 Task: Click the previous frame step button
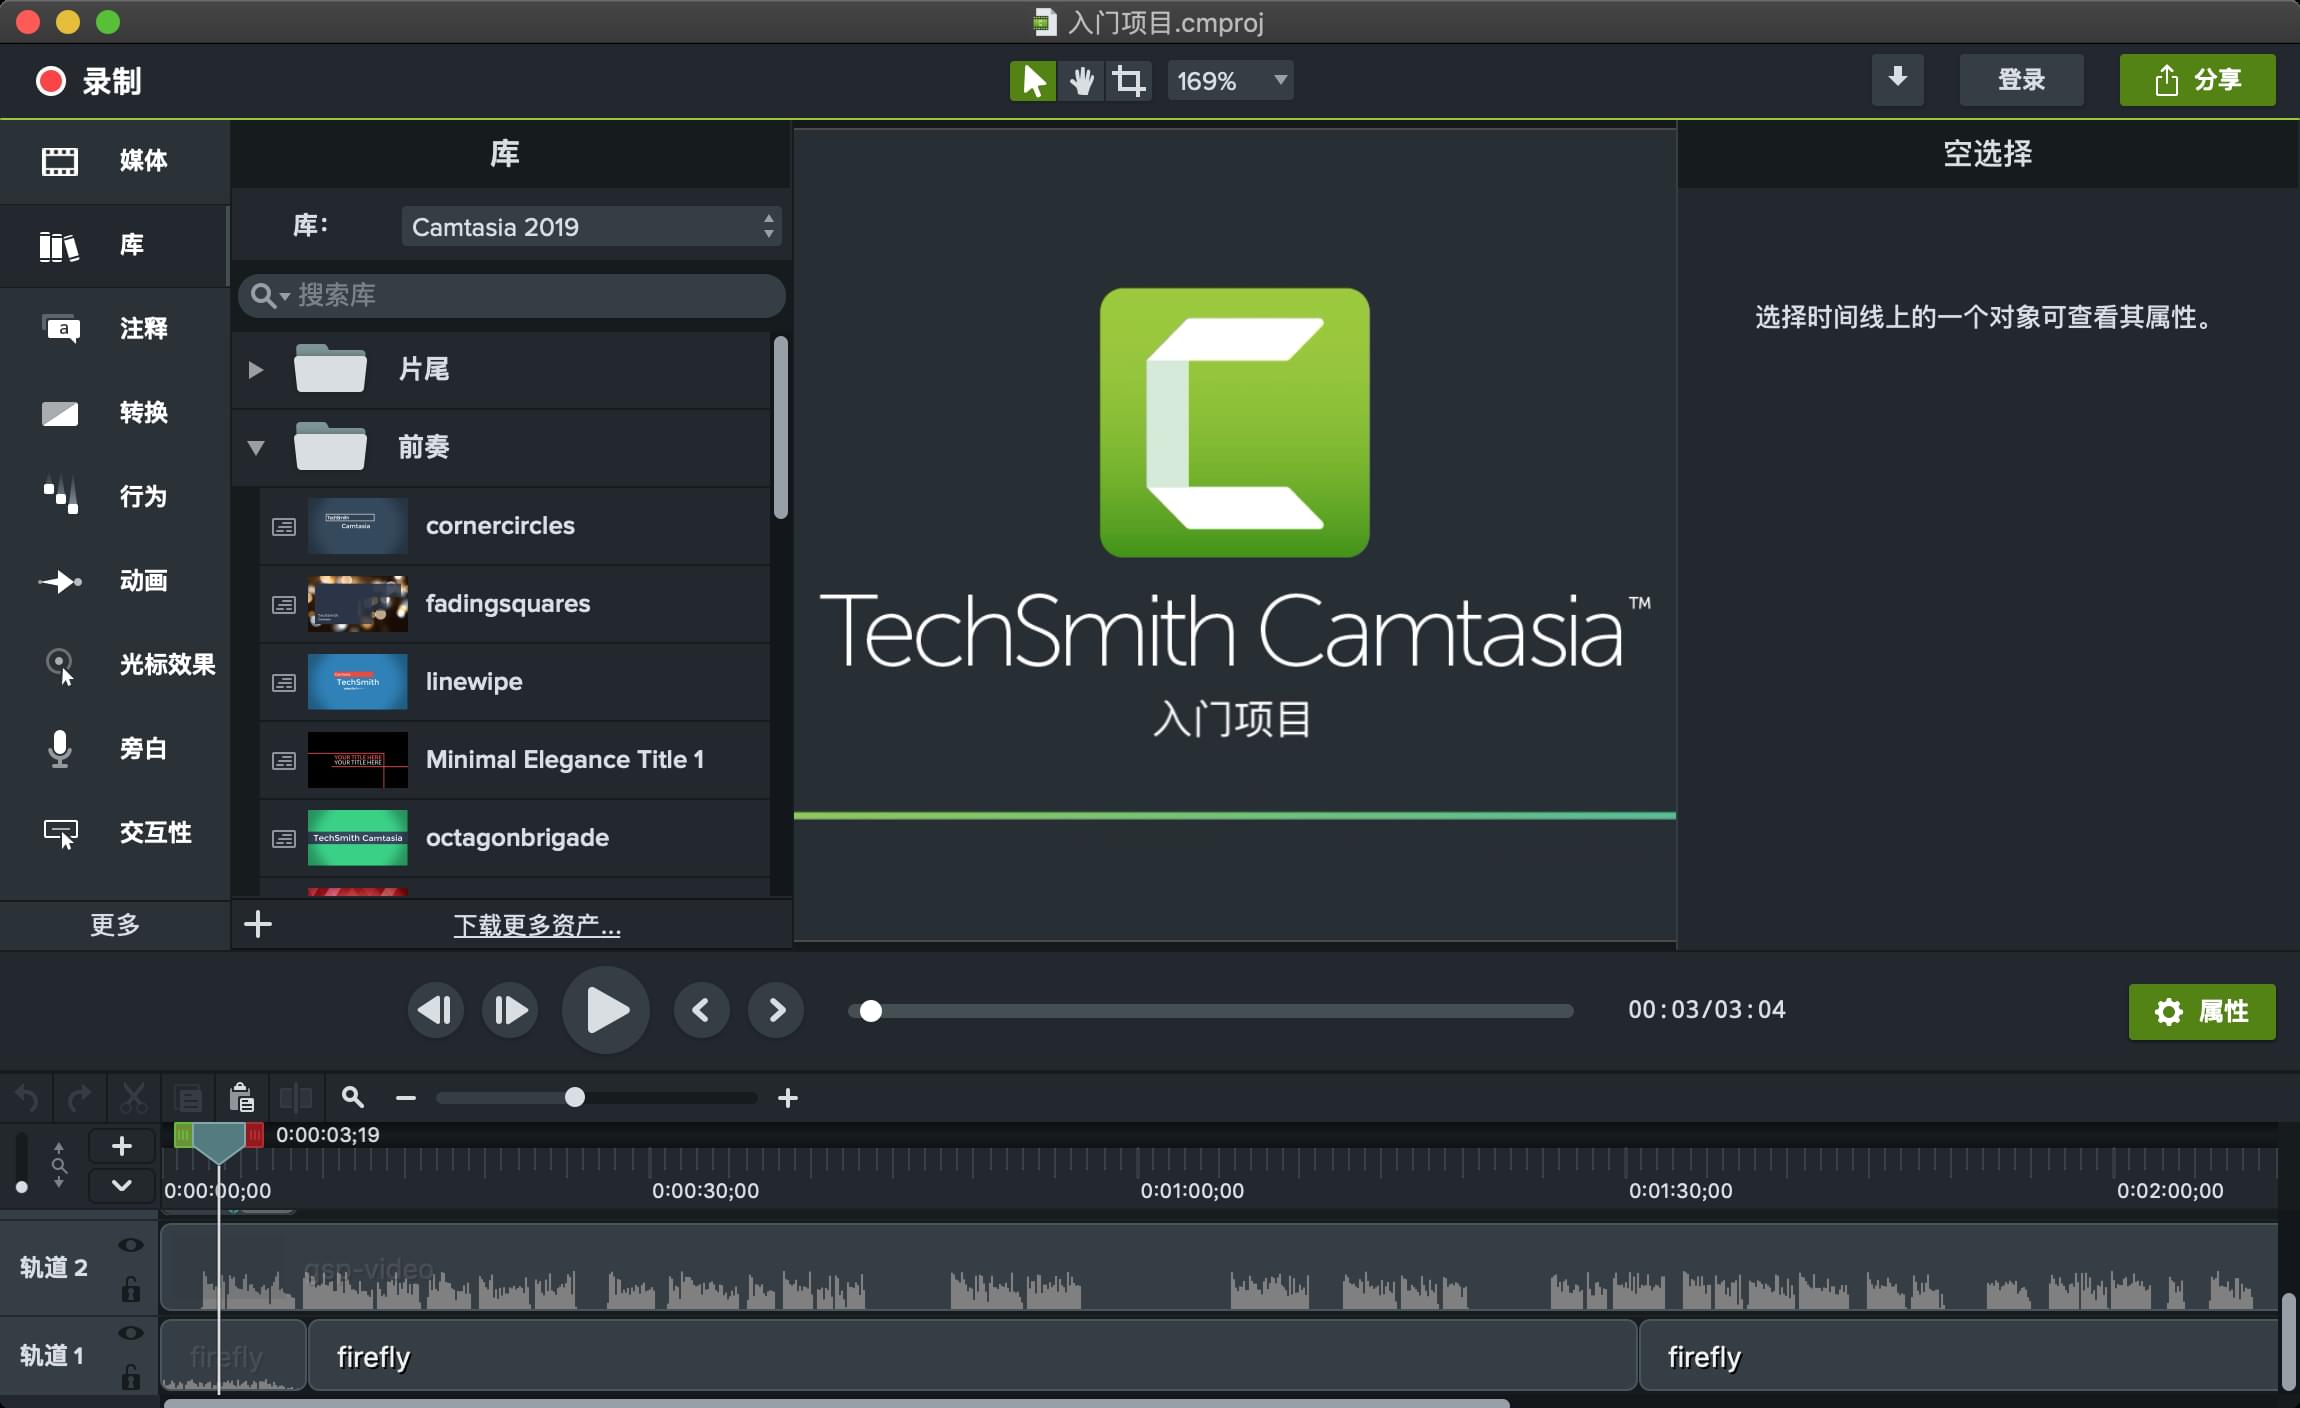(x=435, y=1010)
